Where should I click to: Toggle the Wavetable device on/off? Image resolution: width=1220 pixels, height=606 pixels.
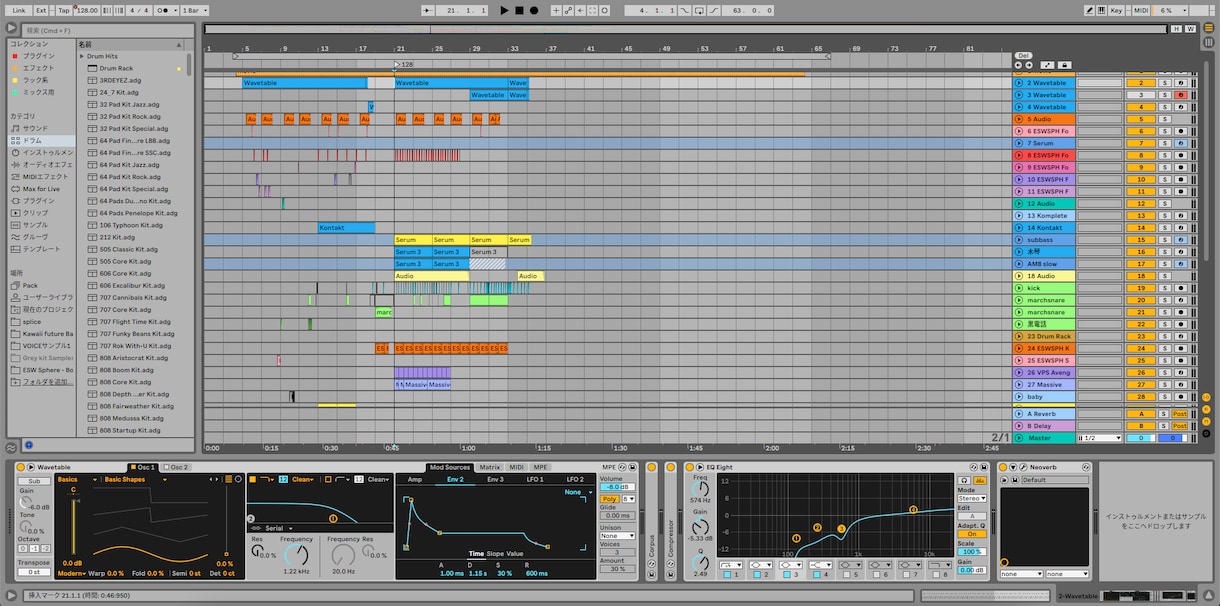click(x=20, y=467)
